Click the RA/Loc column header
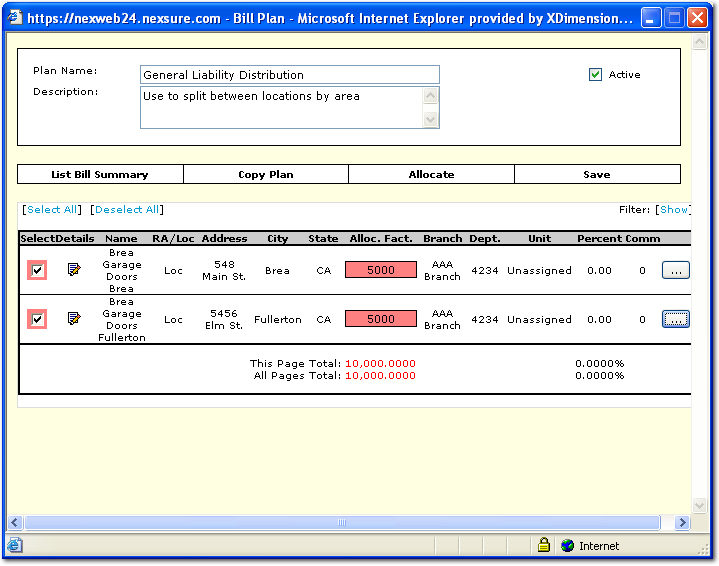Screen dimensions: 719x566 click(173, 239)
